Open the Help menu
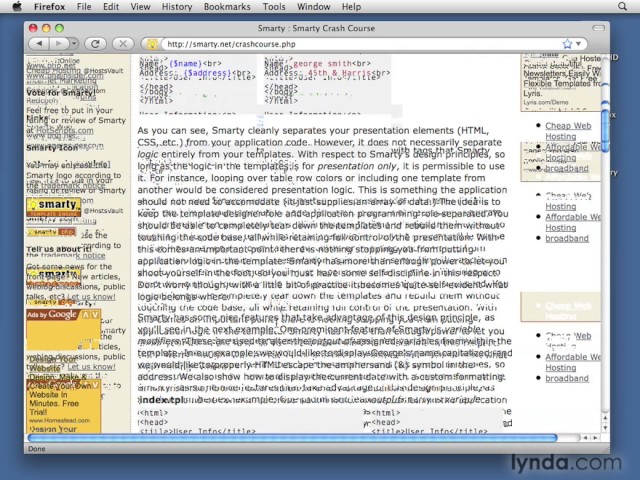This screenshot has height=480, width=640. pyautogui.click(x=351, y=7)
